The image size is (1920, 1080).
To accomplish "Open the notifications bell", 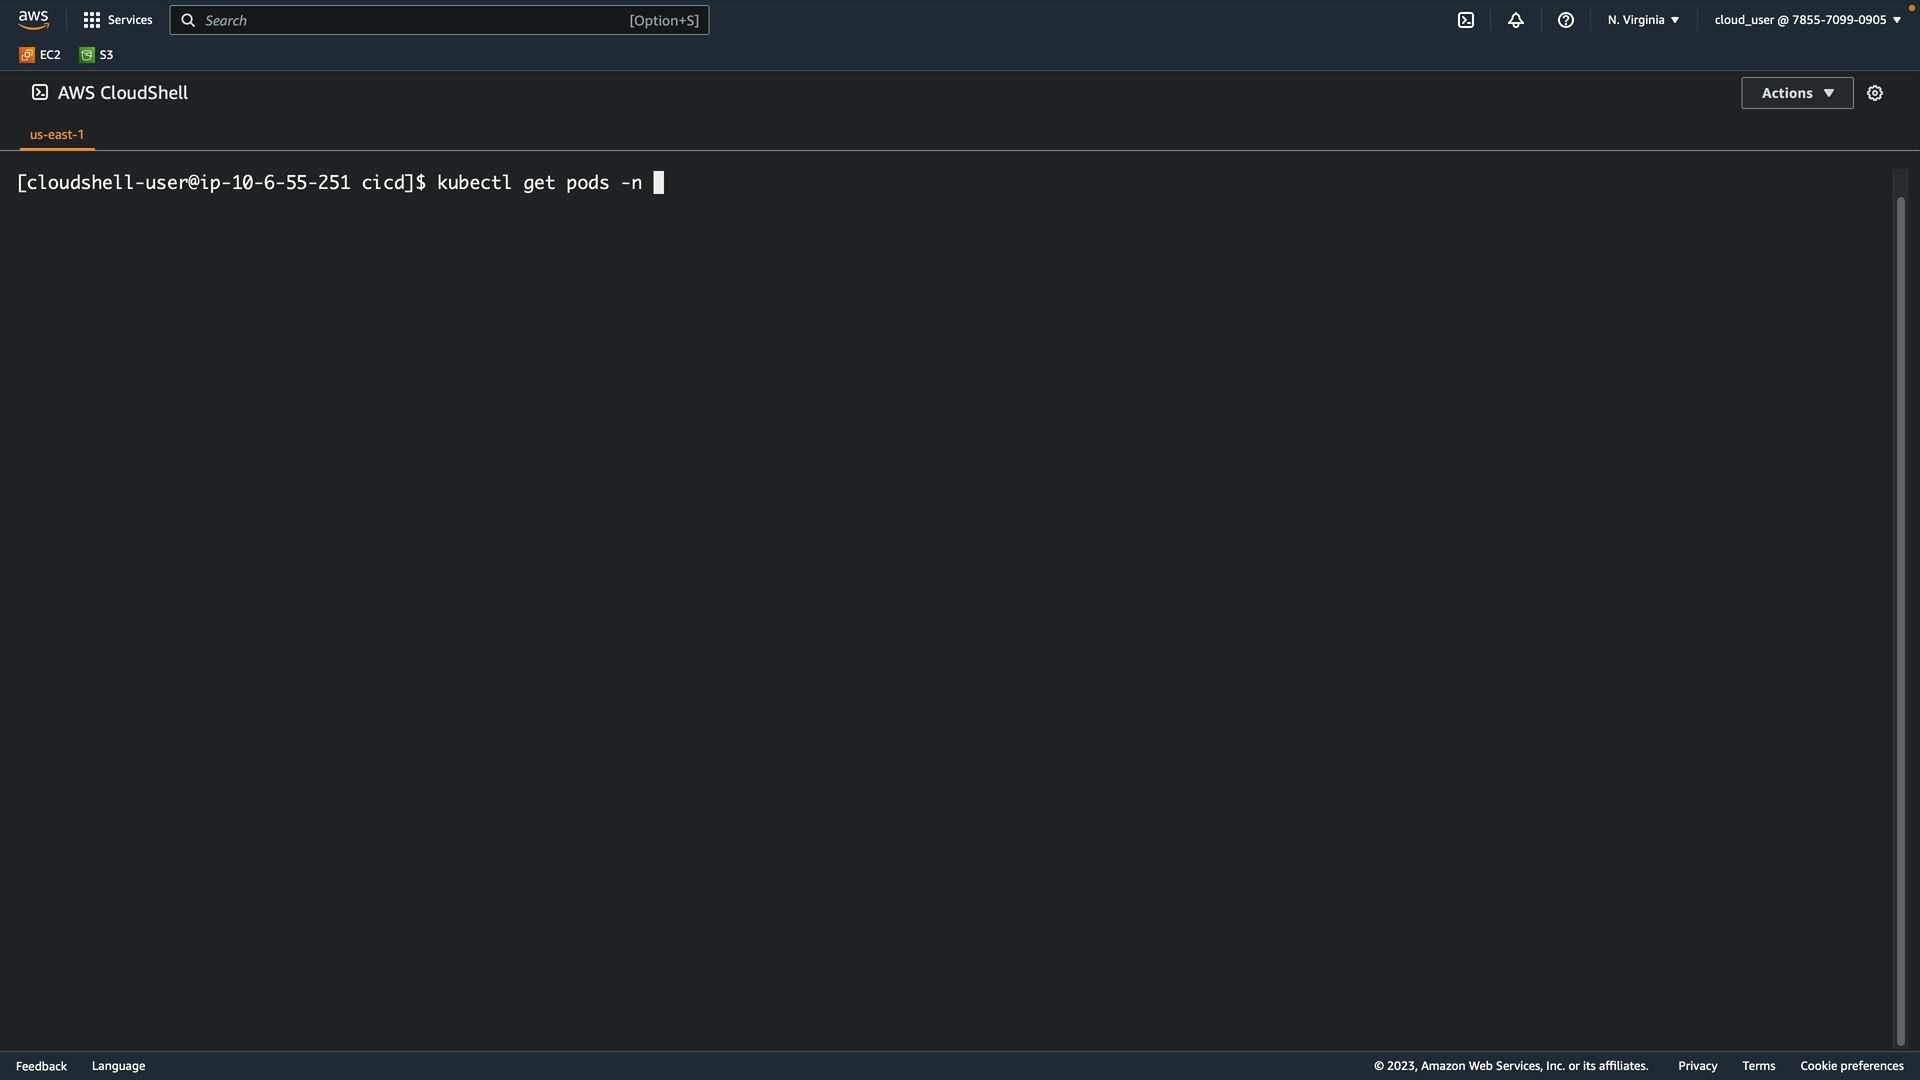I will 1516,20.
